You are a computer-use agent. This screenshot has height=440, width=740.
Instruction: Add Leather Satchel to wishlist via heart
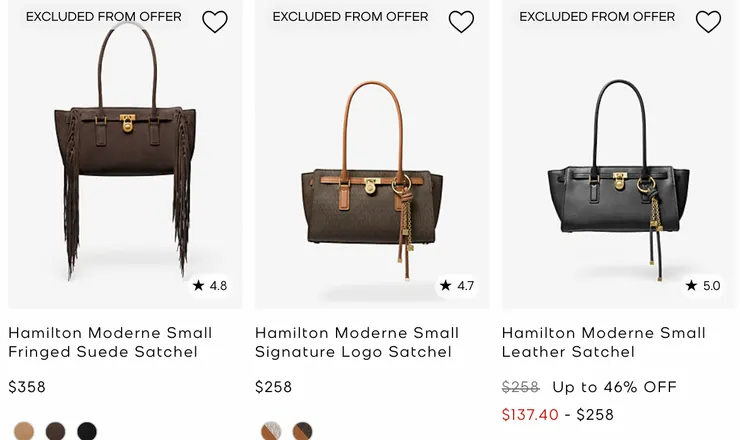pyautogui.click(x=708, y=21)
